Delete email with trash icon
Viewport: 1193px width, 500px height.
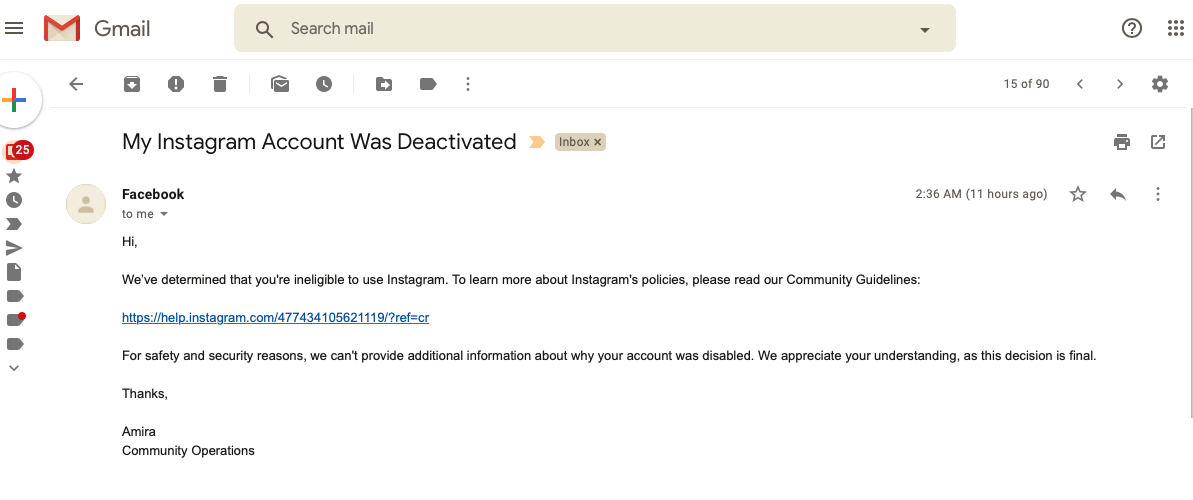(x=220, y=84)
